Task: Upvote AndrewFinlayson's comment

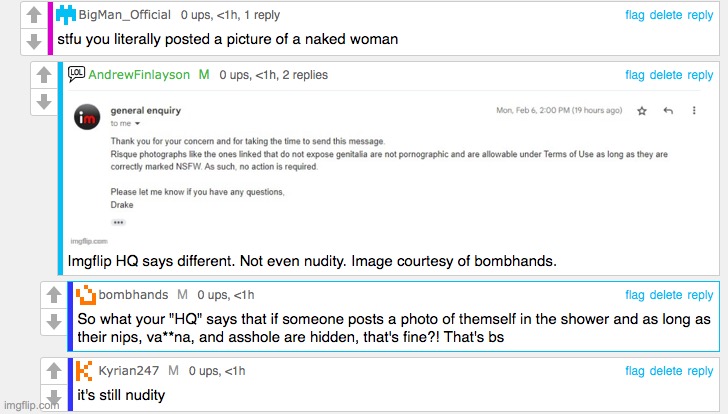Action: [44, 75]
